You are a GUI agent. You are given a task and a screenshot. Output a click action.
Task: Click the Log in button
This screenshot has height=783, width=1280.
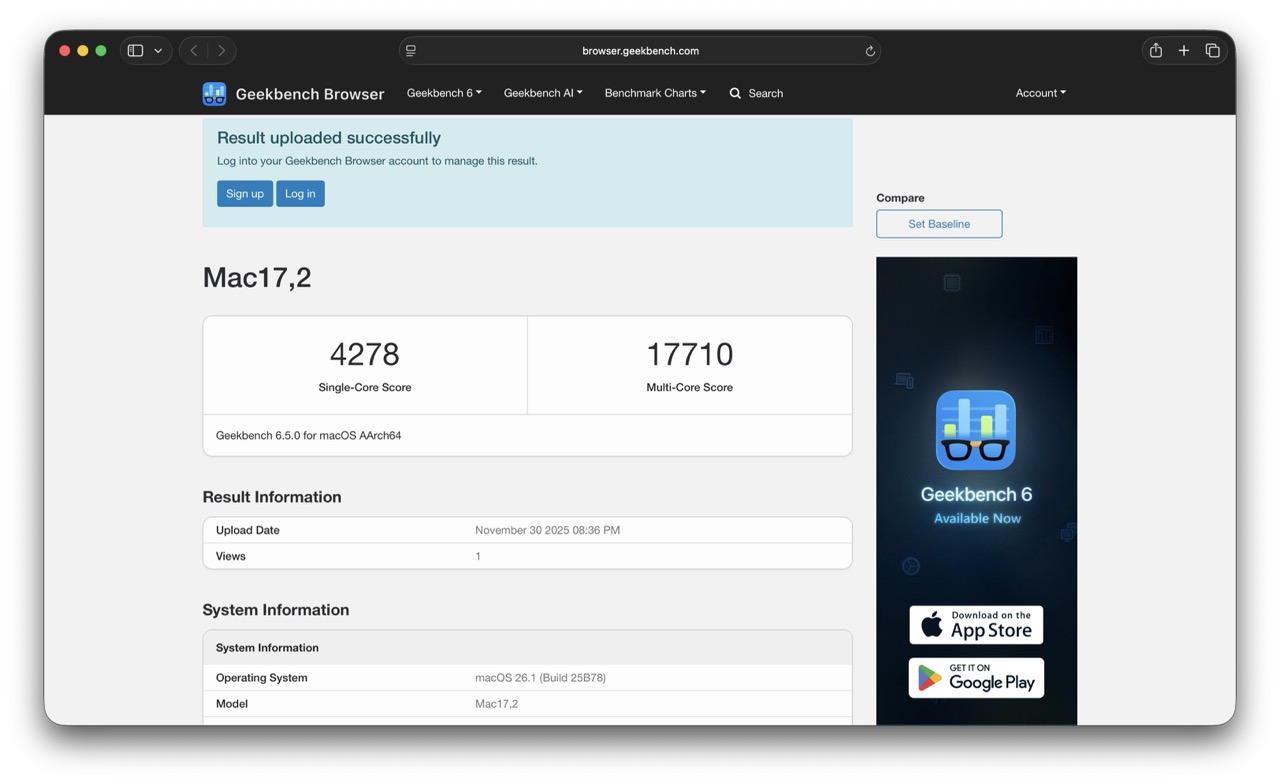[x=300, y=194]
